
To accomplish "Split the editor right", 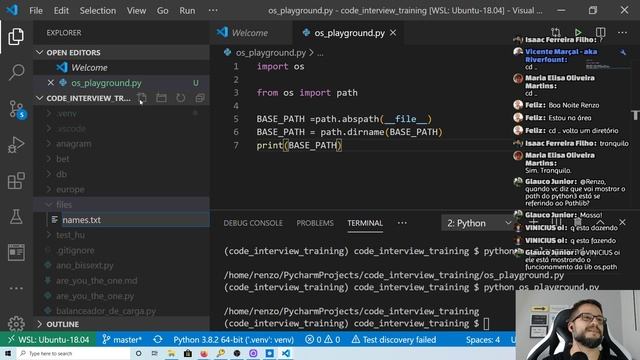I will coord(600,32).
